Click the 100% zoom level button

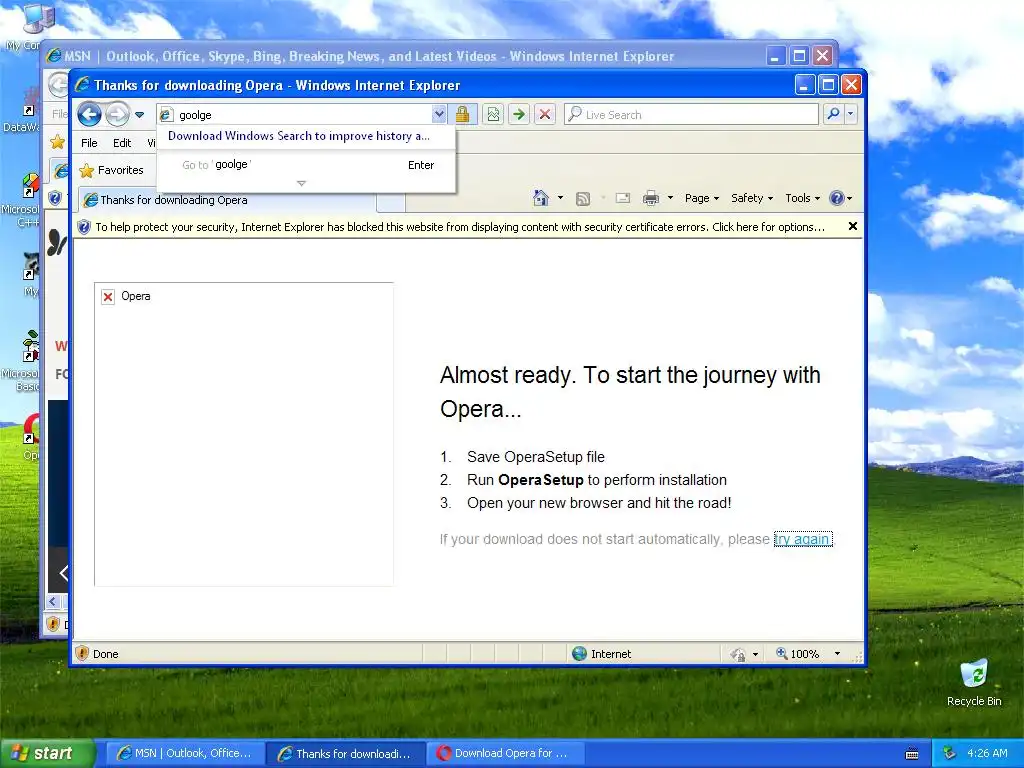point(797,654)
